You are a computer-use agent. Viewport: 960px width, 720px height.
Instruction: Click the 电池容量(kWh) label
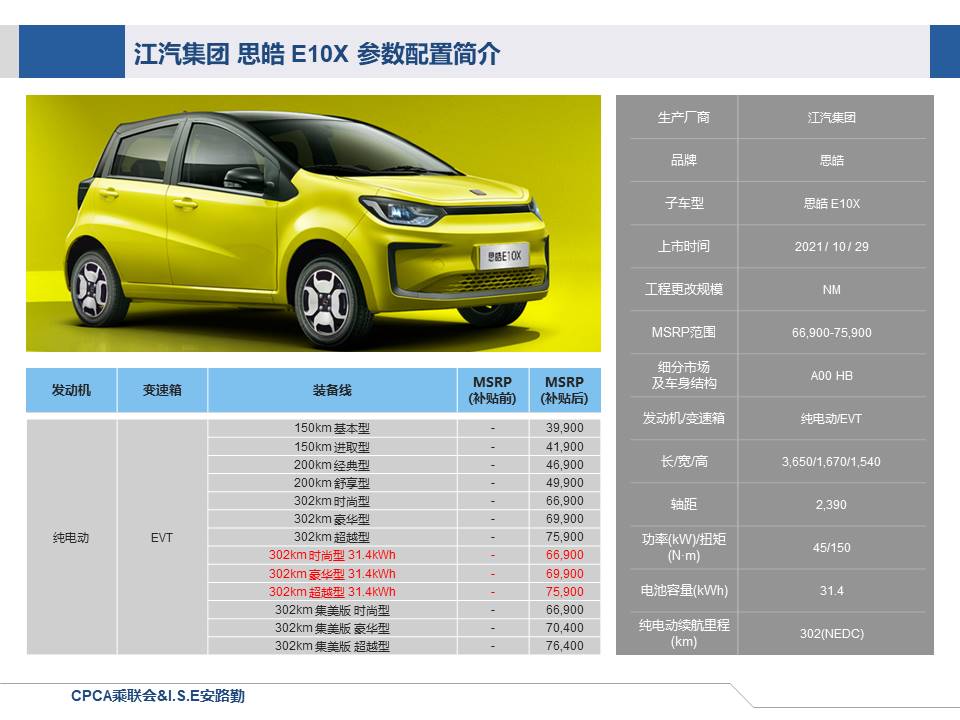684,590
